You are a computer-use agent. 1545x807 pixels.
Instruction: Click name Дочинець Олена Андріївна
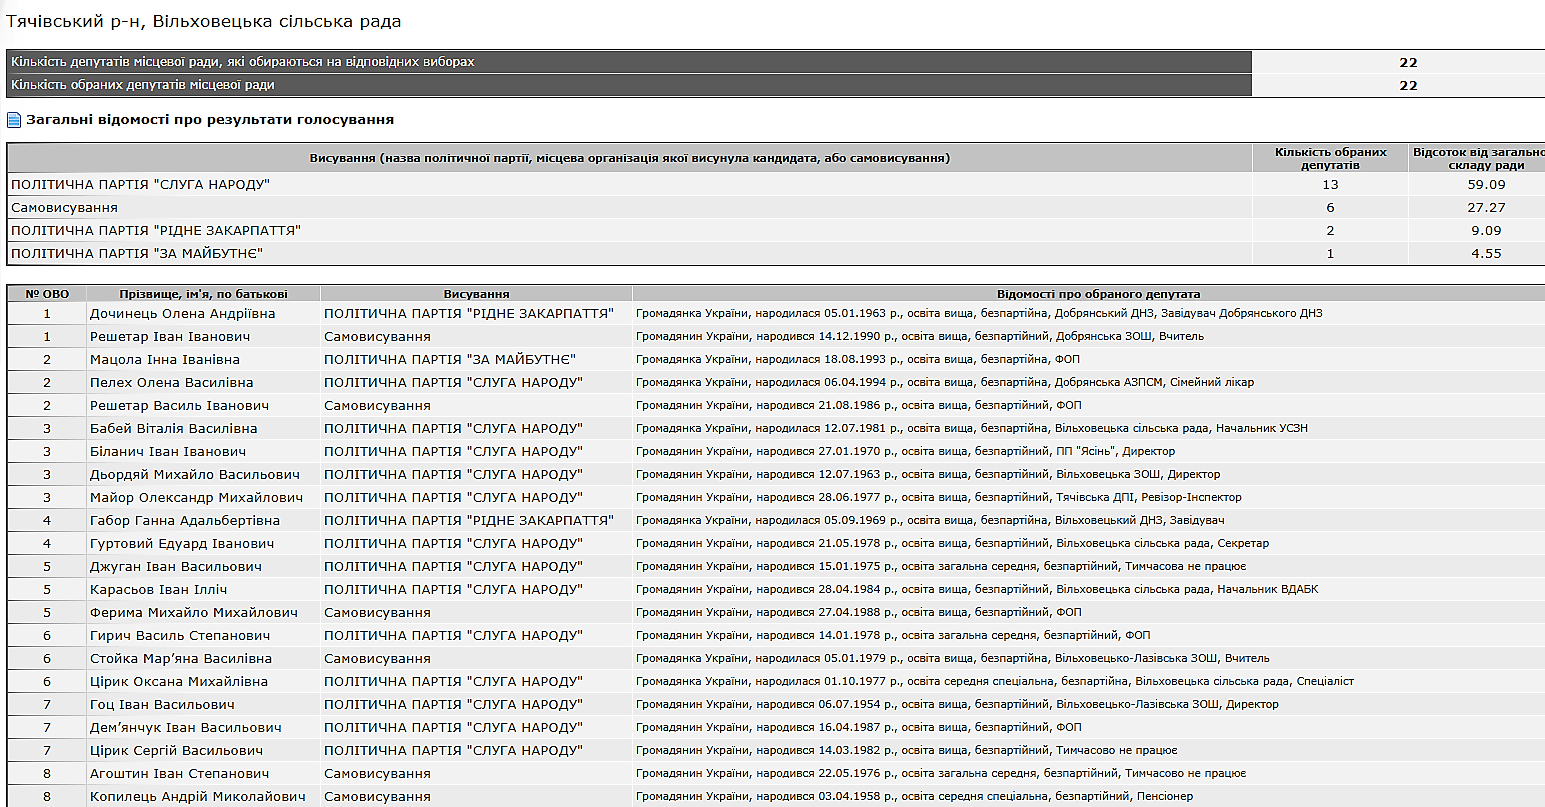click(x=182, y=313)
